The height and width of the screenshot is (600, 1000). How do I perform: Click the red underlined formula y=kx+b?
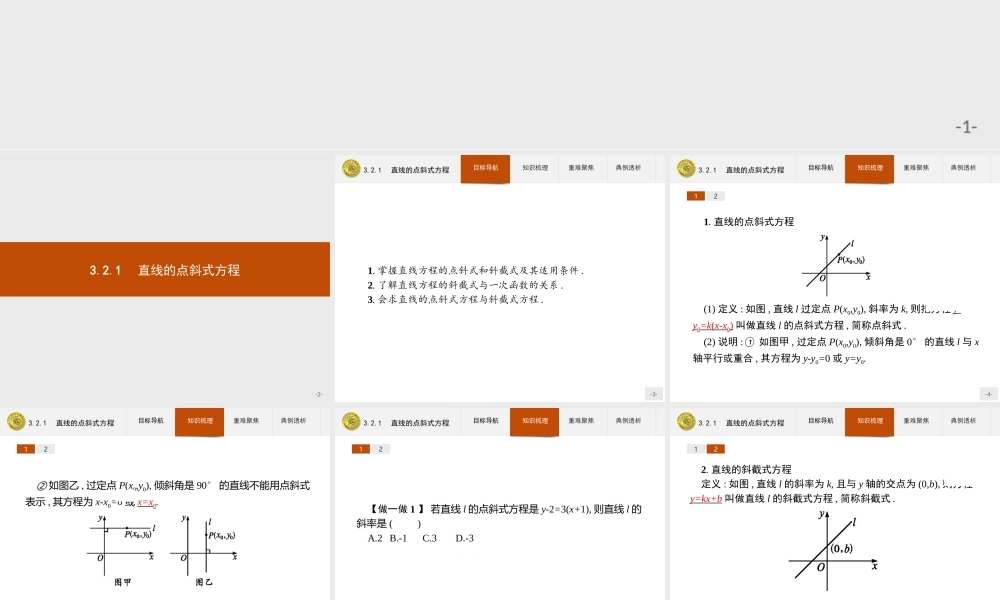[705, 499]
